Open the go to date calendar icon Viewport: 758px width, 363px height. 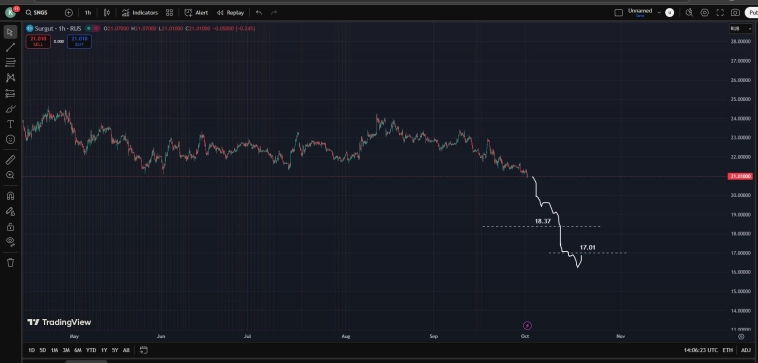pyautogui.click(x=144, y=350)
